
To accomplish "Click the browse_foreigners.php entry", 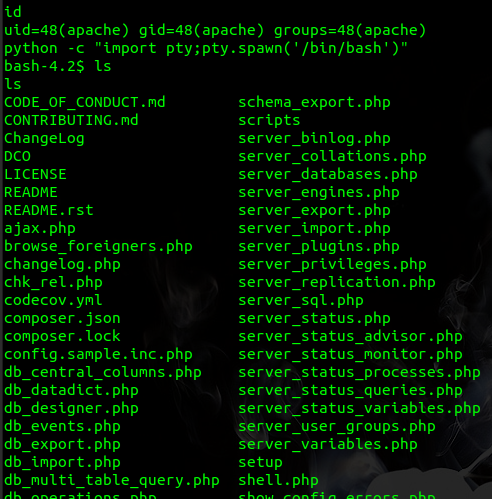I will pos(98,247).
